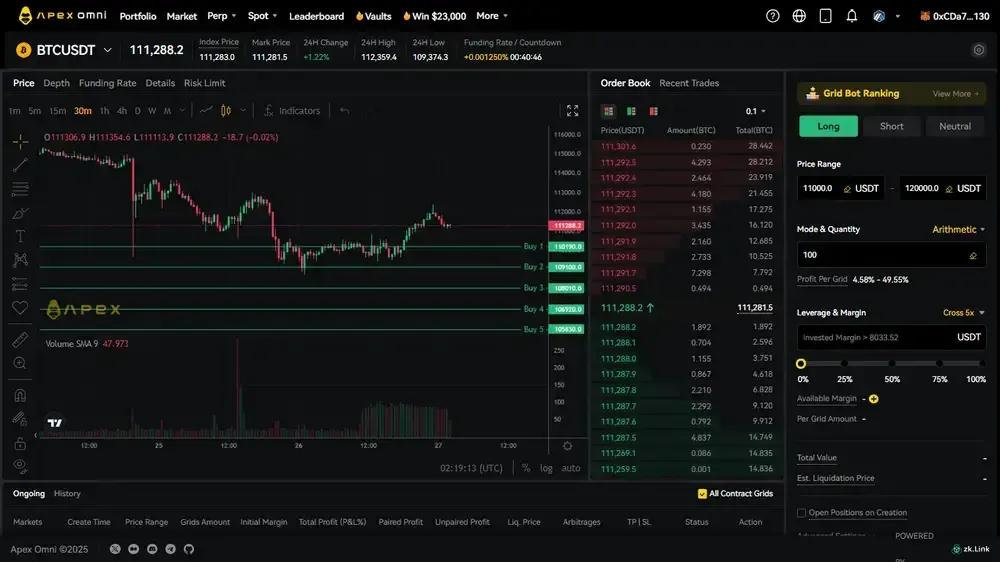
Task: Select Short grid direction
Action: (892, 126)
